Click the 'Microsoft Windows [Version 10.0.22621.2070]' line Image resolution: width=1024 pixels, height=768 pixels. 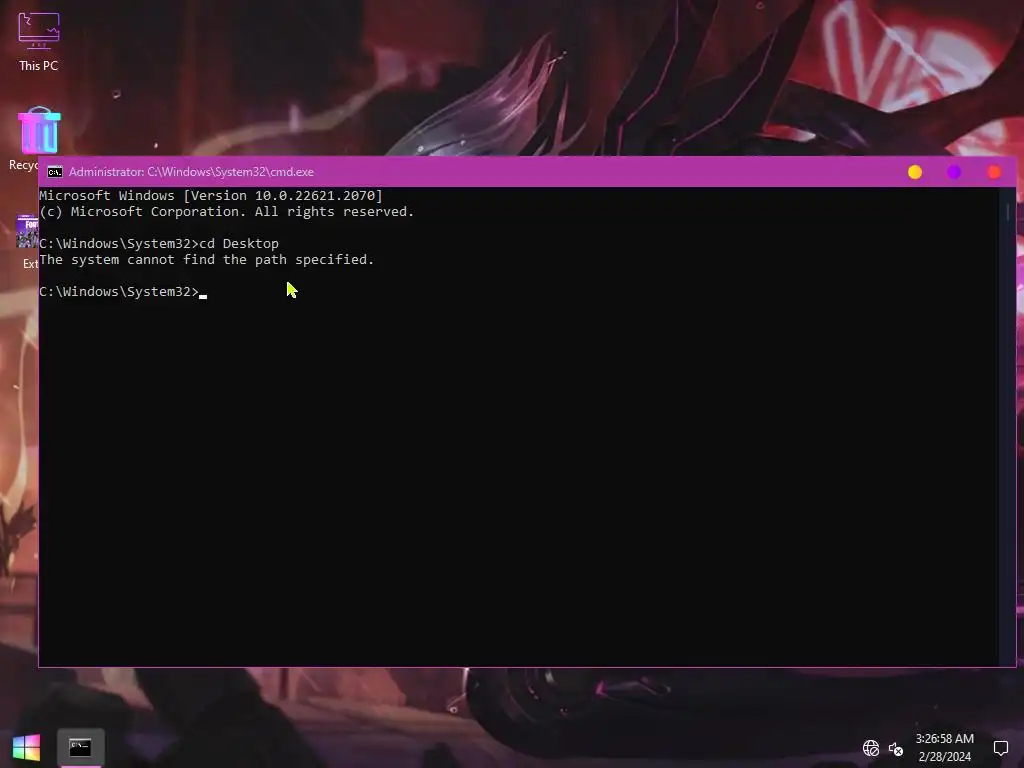point(211,196)
